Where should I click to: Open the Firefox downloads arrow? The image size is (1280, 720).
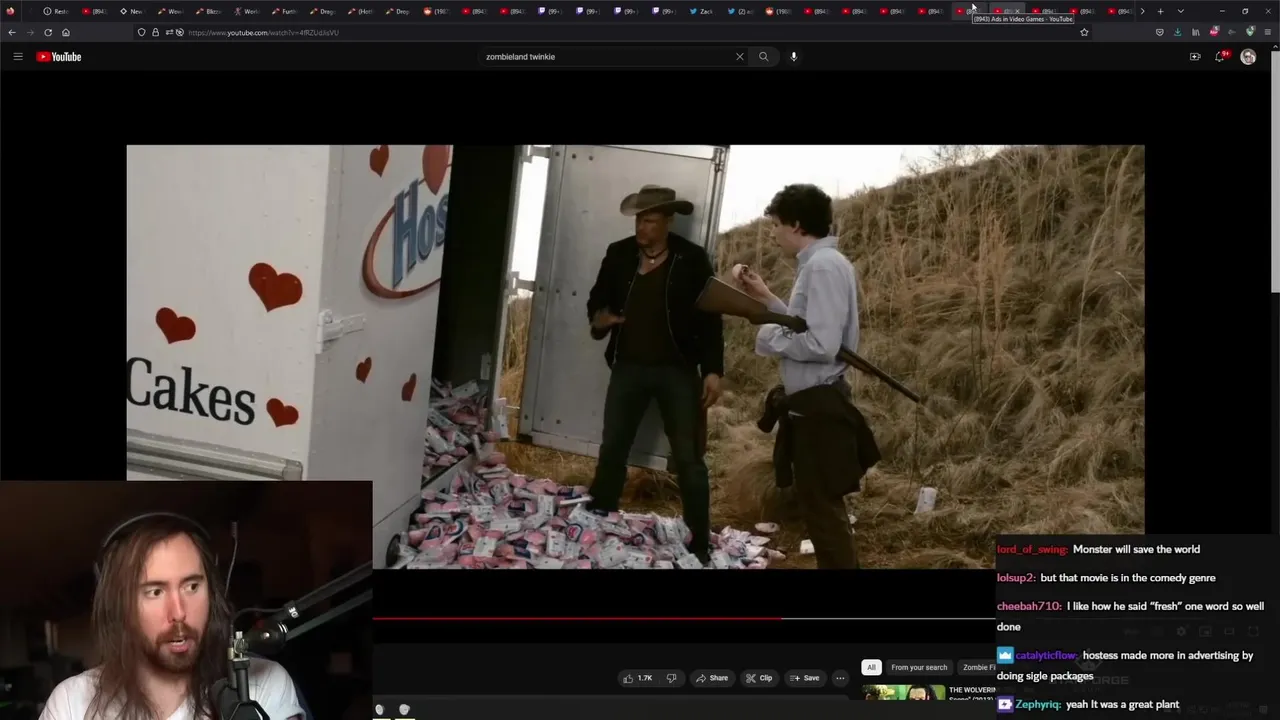coord(1177,32)
